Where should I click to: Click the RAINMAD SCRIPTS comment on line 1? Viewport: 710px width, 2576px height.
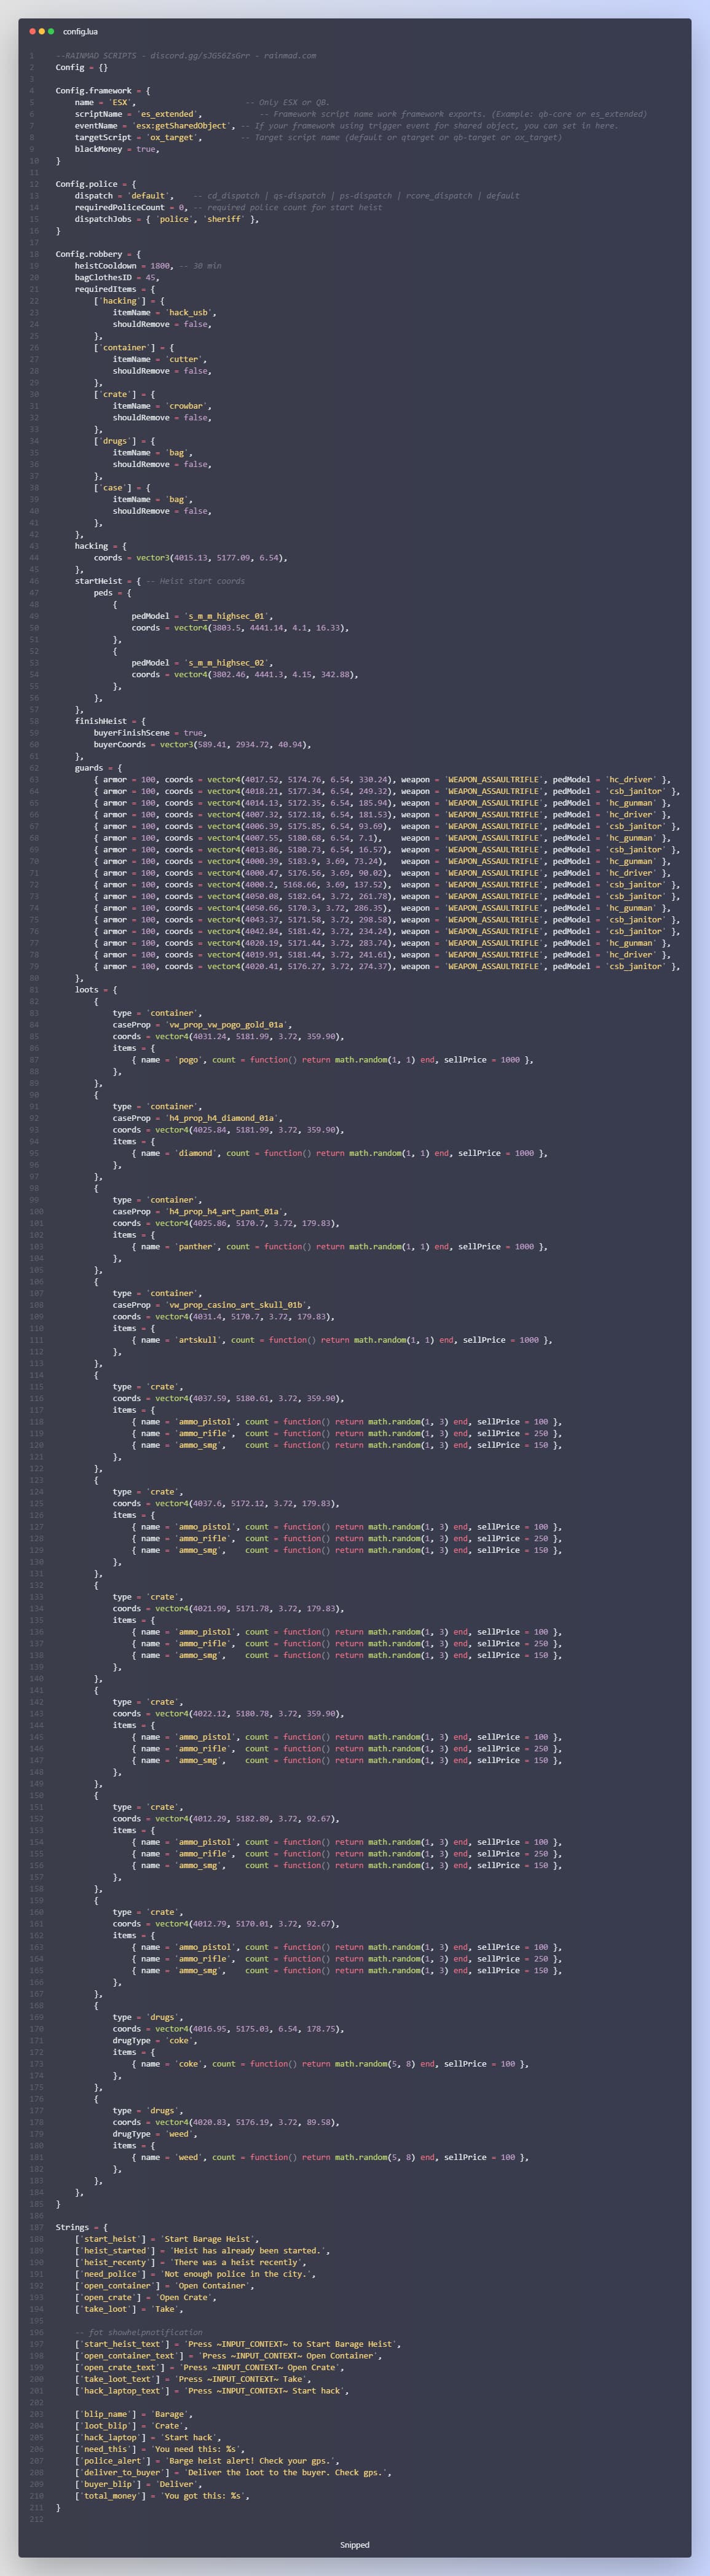pos(186,56)
